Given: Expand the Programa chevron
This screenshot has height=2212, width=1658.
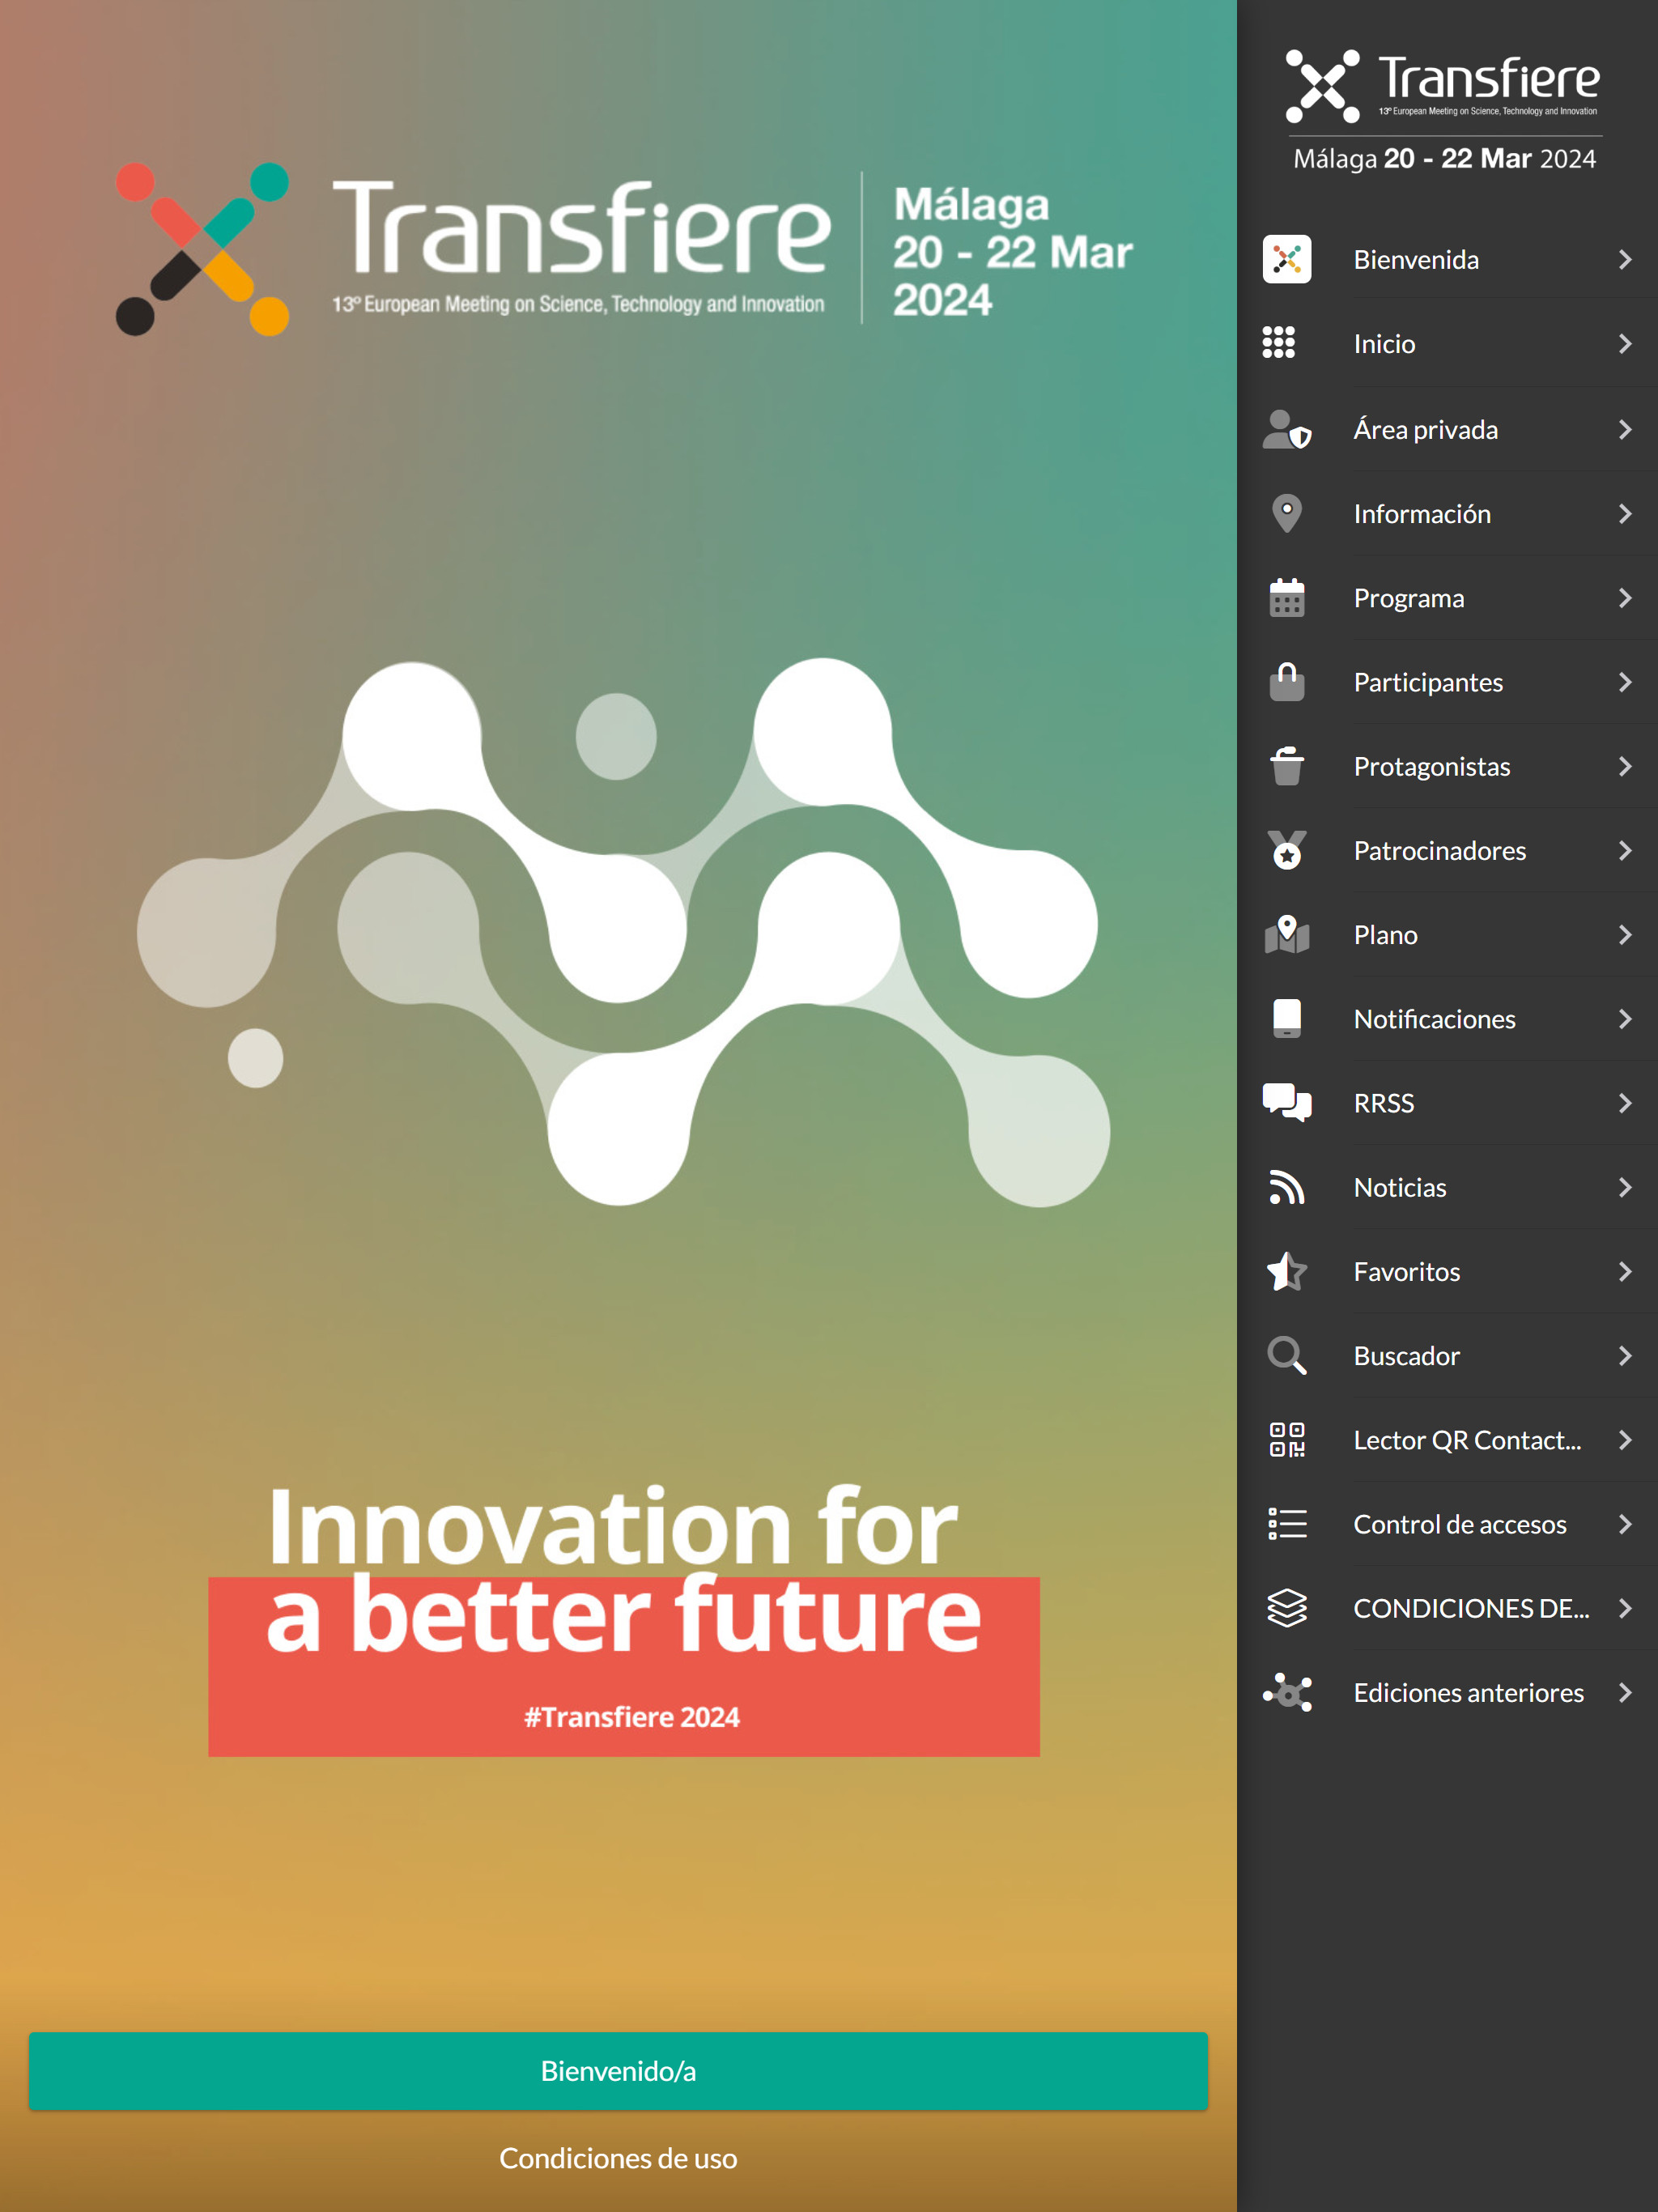Looking at the screenshot, I should pos(1624,597).
